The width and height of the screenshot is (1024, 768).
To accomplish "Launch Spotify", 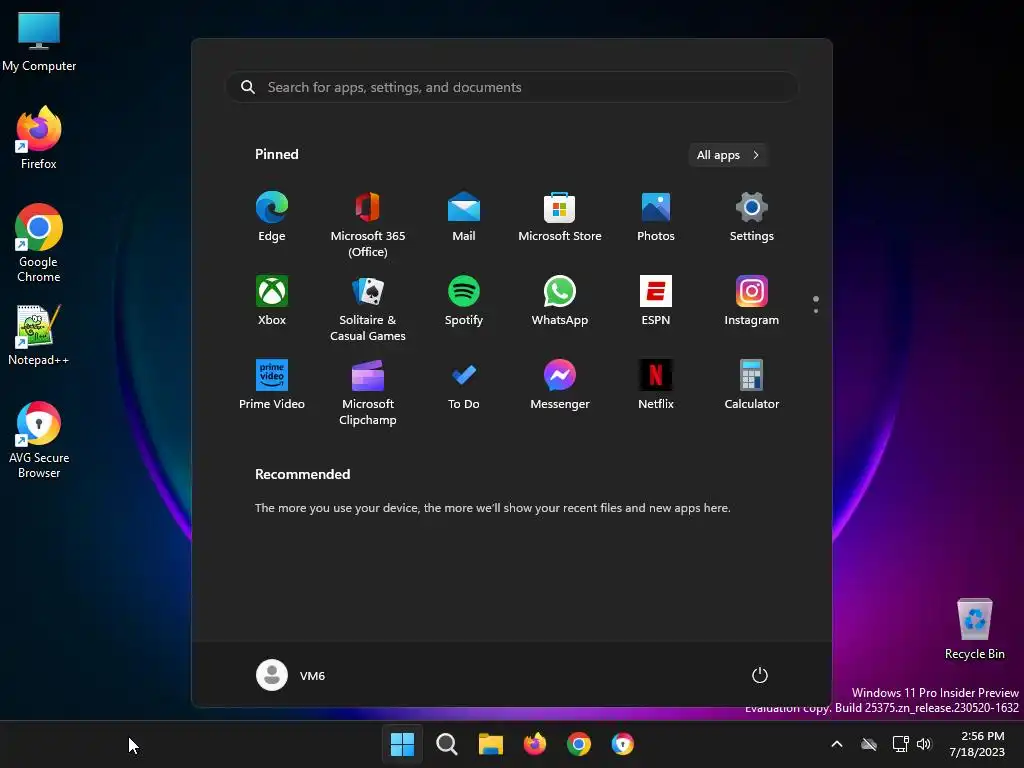I will click(x=464, y=301).
